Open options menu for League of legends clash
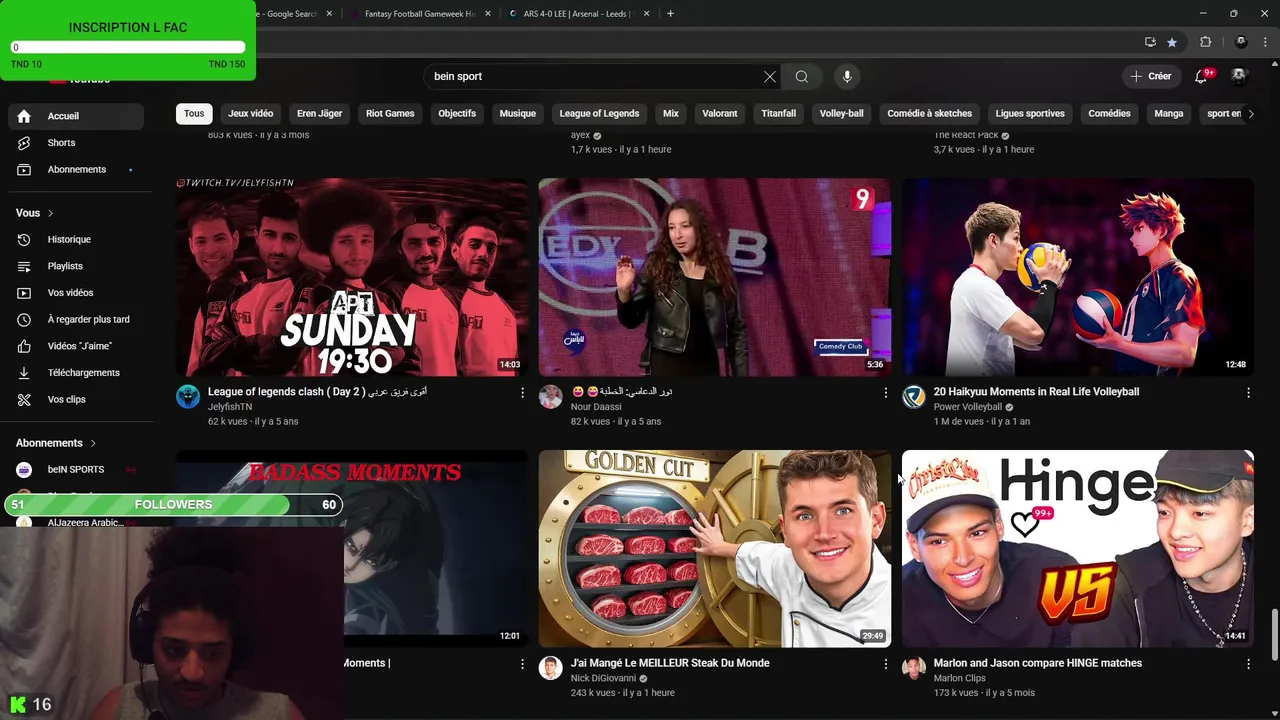This screenshot has width=1280, height=720. (522, 393)
